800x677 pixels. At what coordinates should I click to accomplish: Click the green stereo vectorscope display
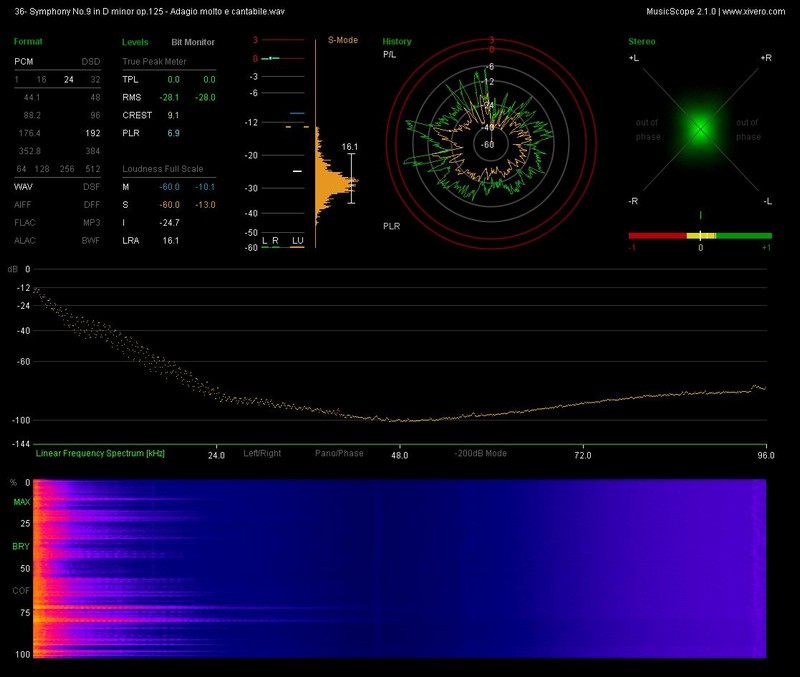(x=700, y=129)
